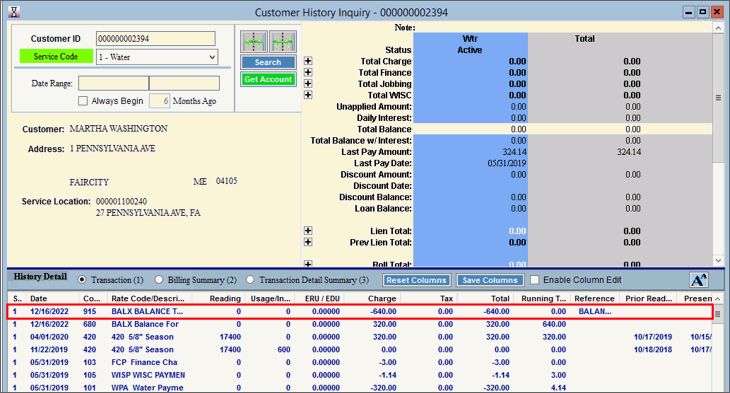Expand the Total Charge row
This screenshot has width=730, height=393.
(x=308, y=61)
